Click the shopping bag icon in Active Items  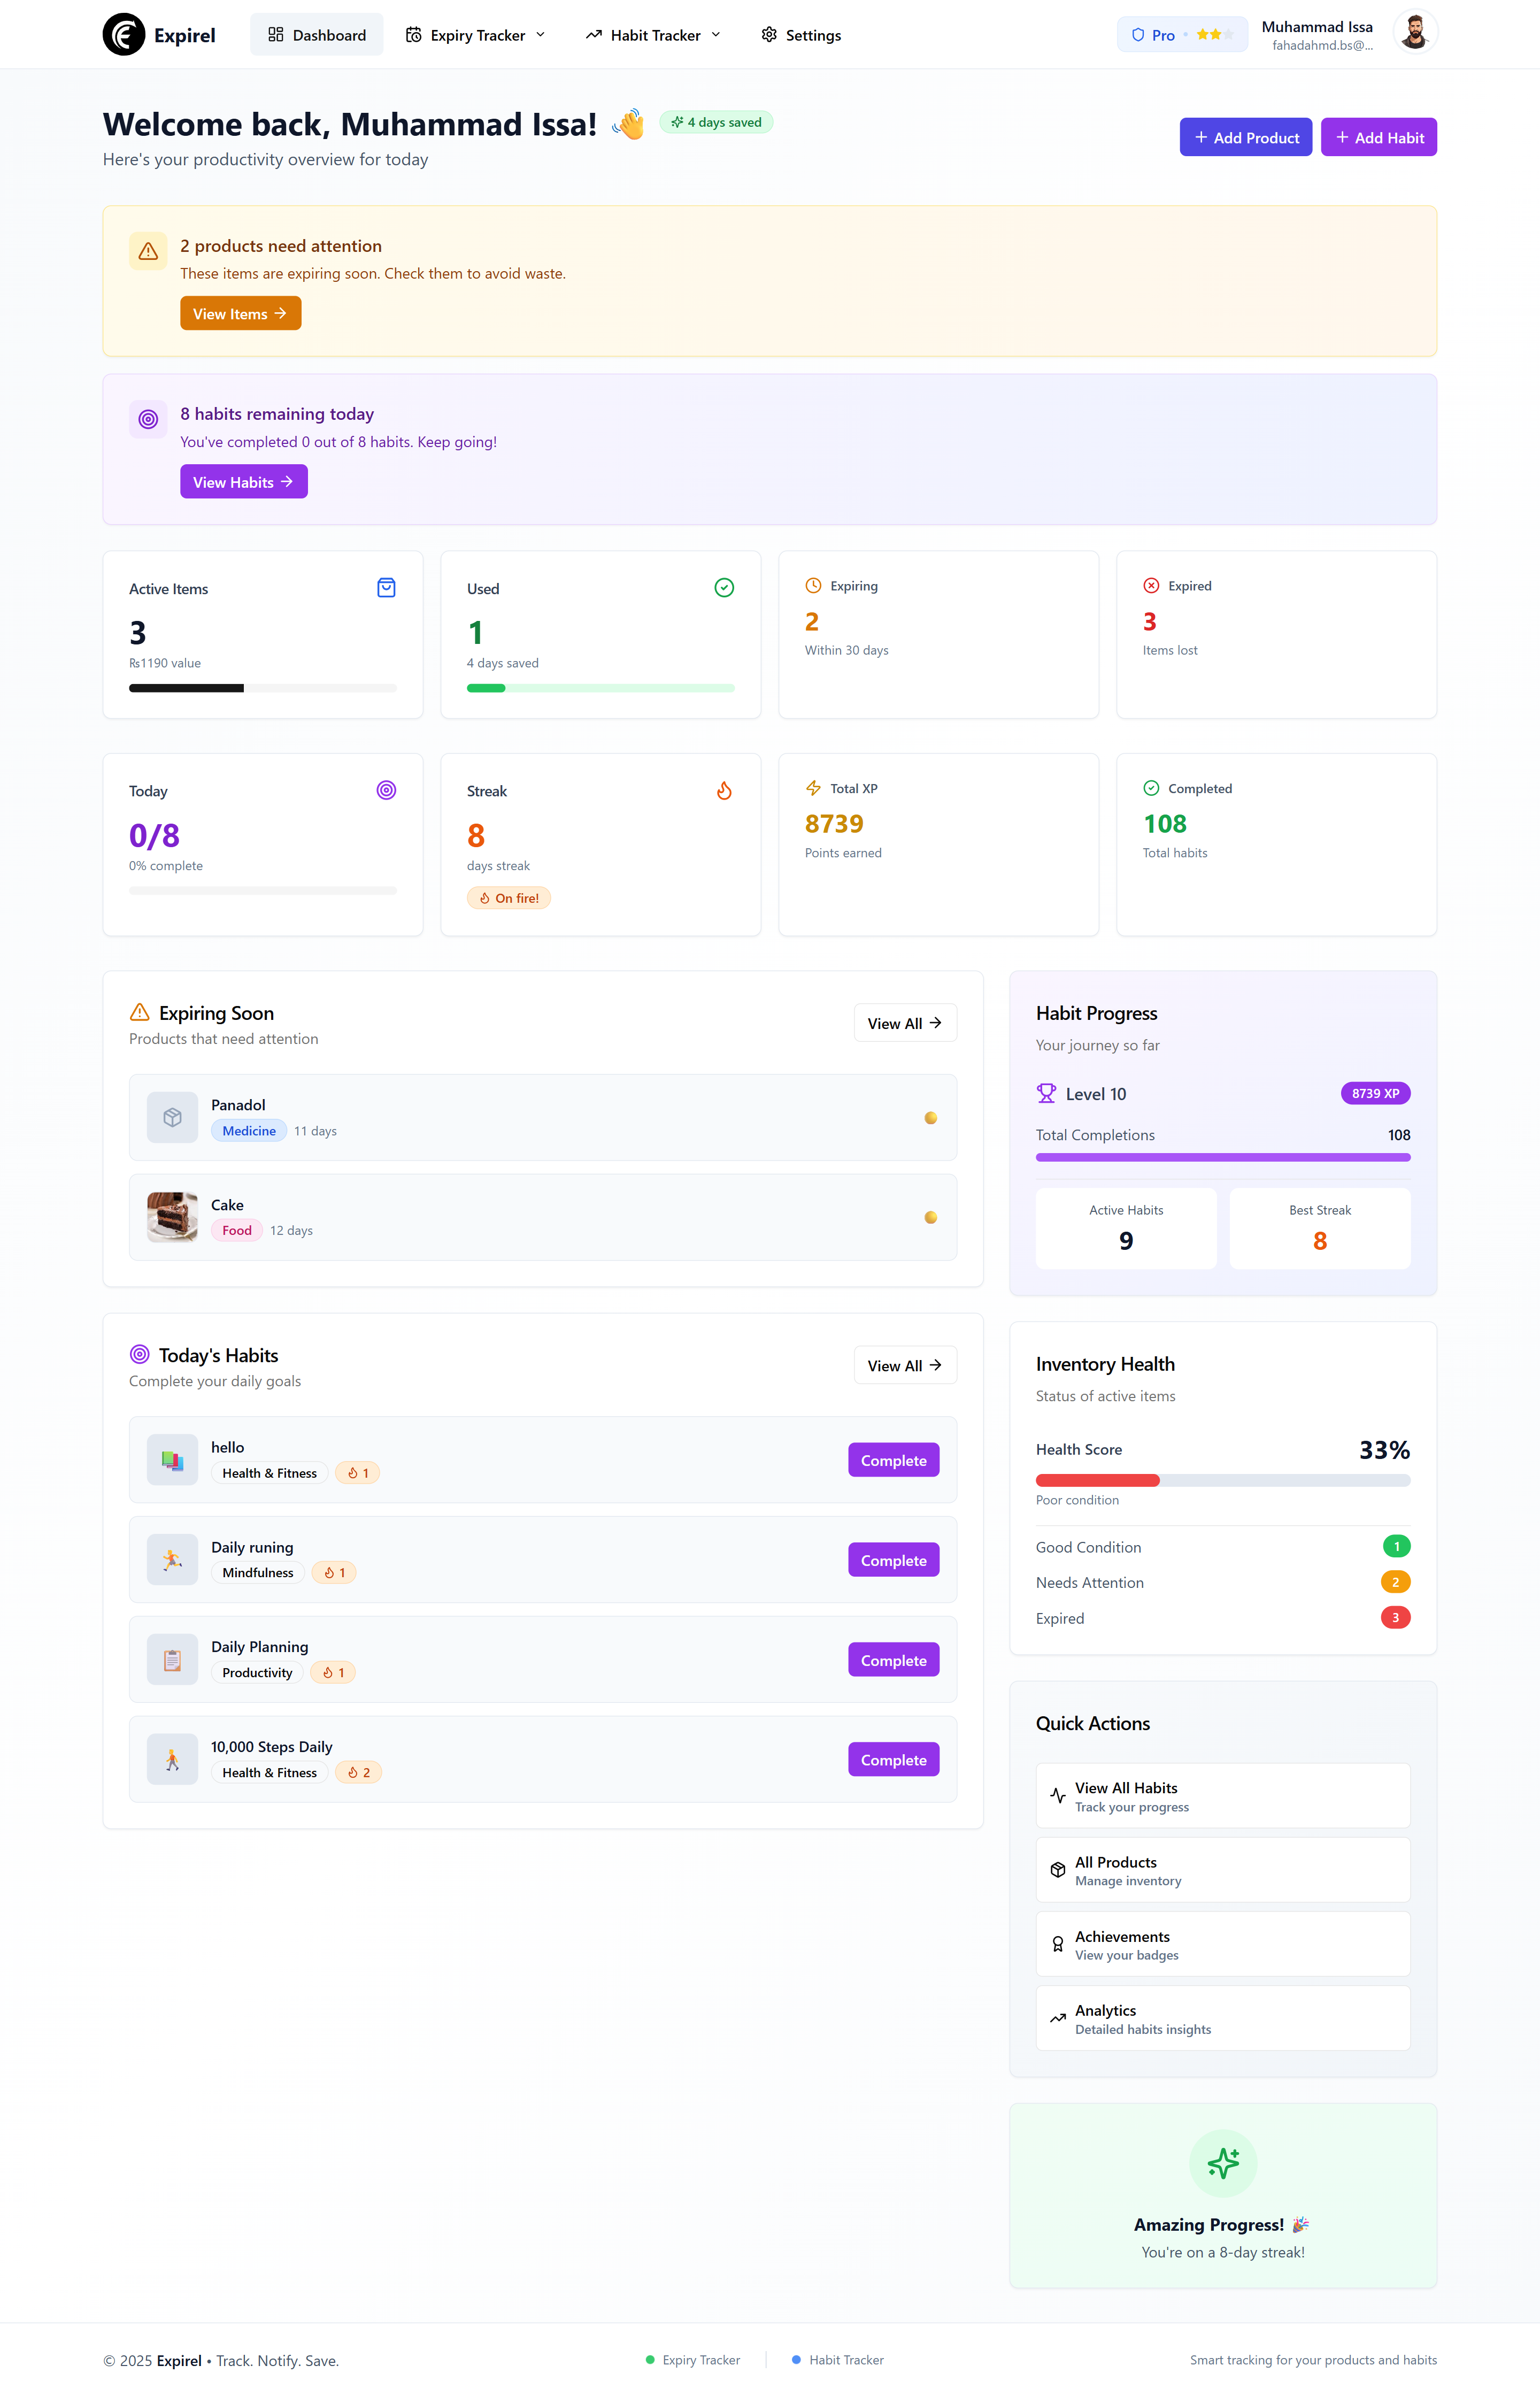pyautogui.click(x=386, y=588)
